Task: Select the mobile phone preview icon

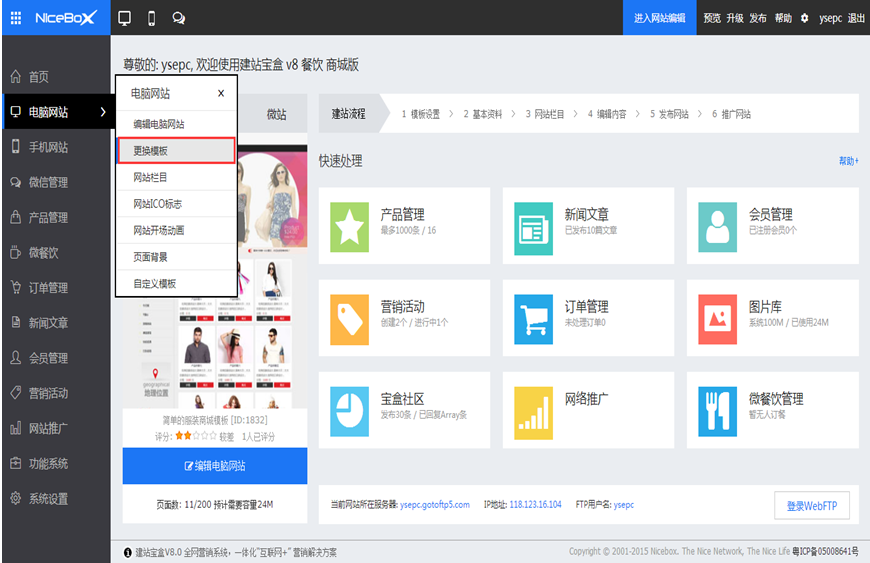Action: 151,18
